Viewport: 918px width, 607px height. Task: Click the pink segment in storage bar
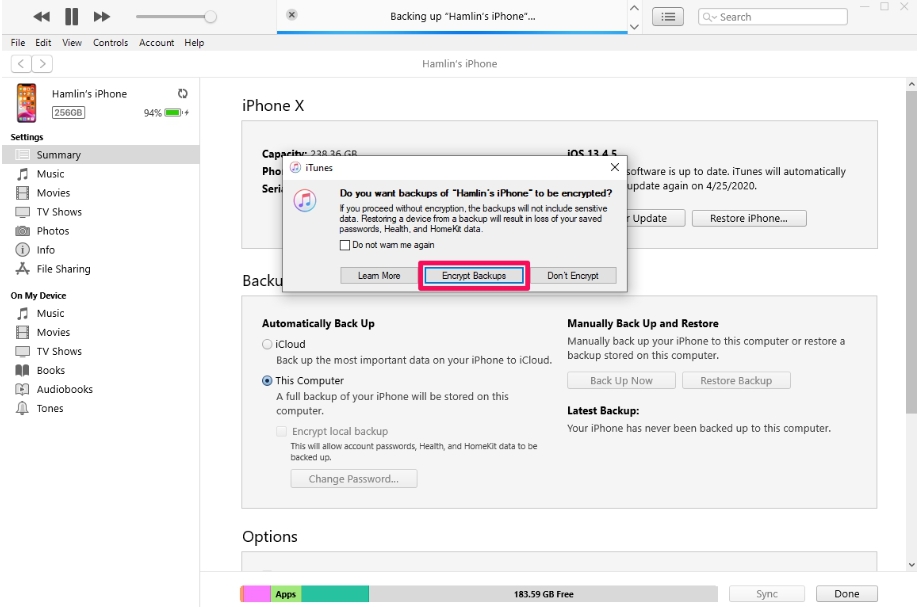[256, 594]
